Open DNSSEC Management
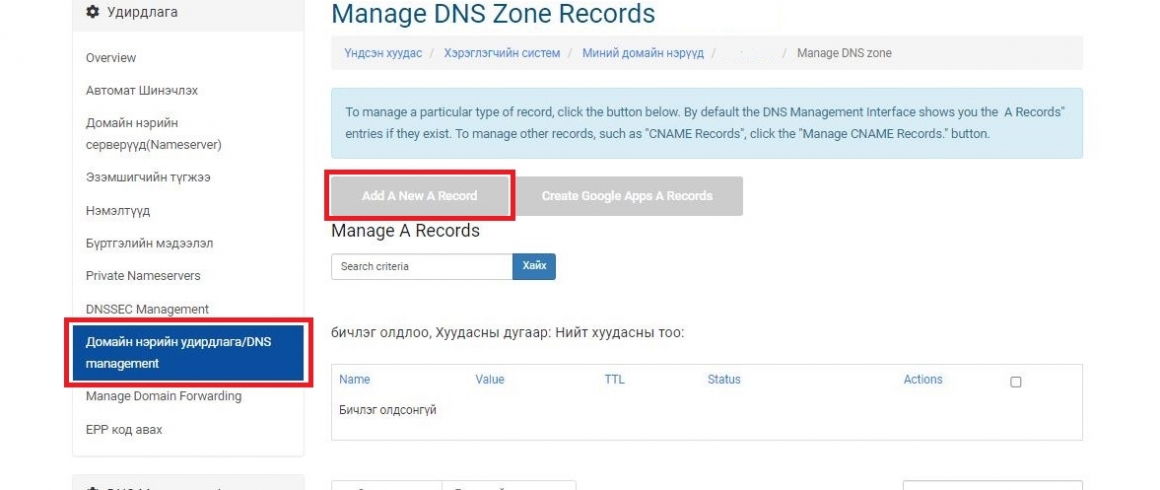The width and height of the screenshot is (1160, 490). click(x=147, y=309)
